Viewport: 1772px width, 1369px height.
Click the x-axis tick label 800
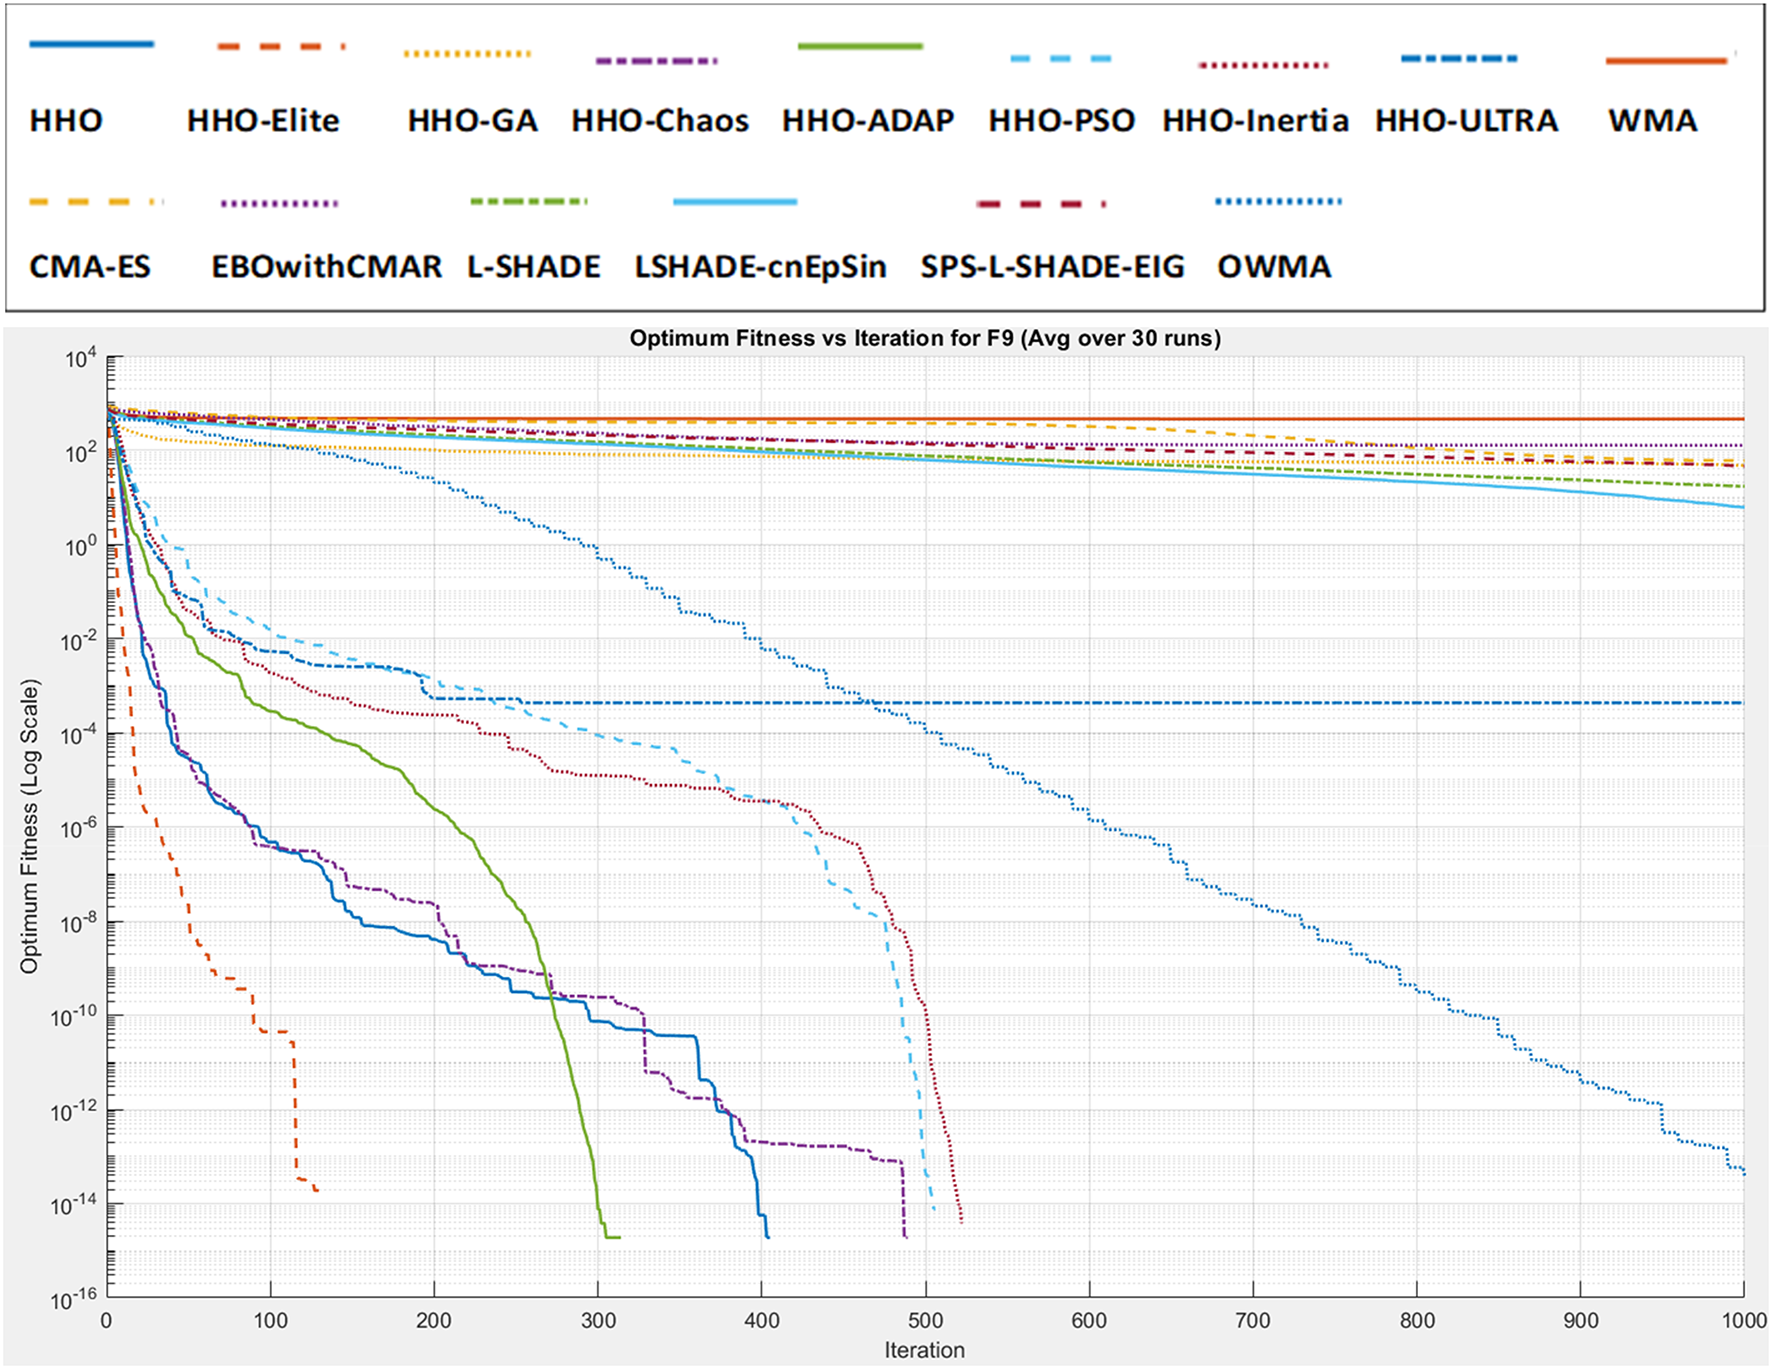1417,1320
